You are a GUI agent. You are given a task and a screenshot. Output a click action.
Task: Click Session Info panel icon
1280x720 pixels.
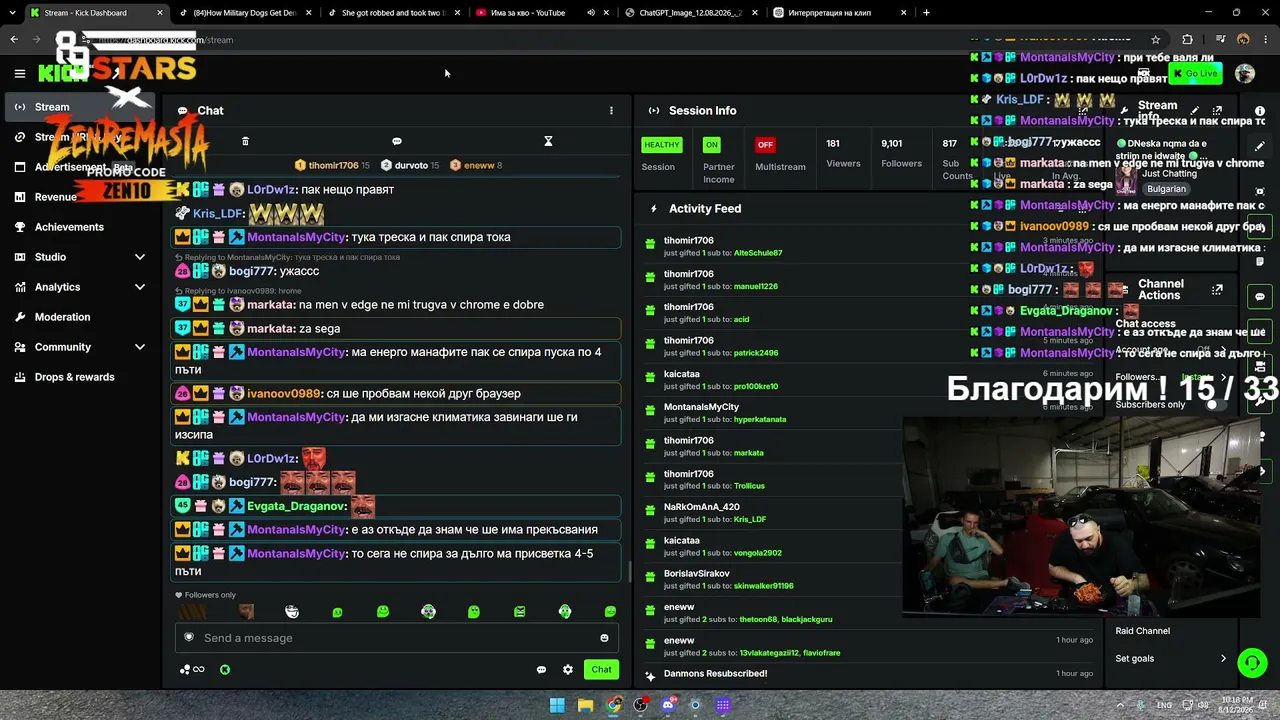pos(654,111)
